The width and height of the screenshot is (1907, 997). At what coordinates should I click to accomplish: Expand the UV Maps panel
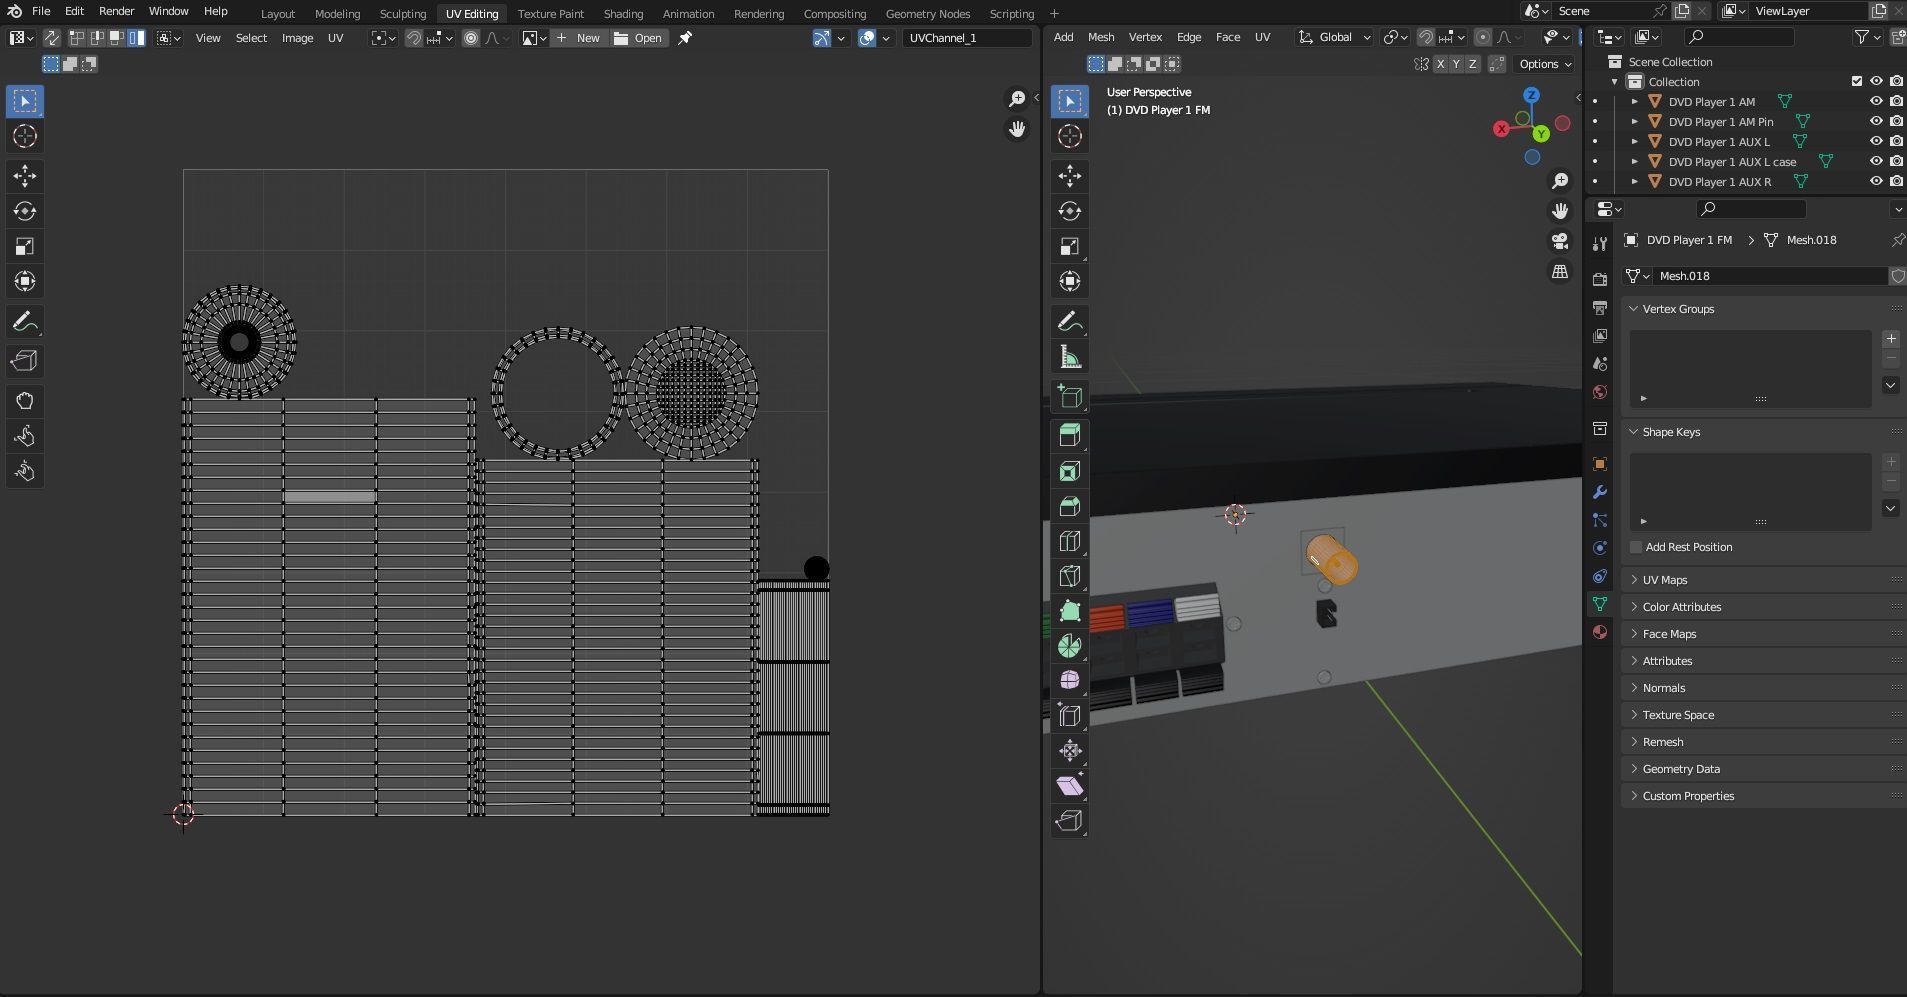(x=1762, y=580)
